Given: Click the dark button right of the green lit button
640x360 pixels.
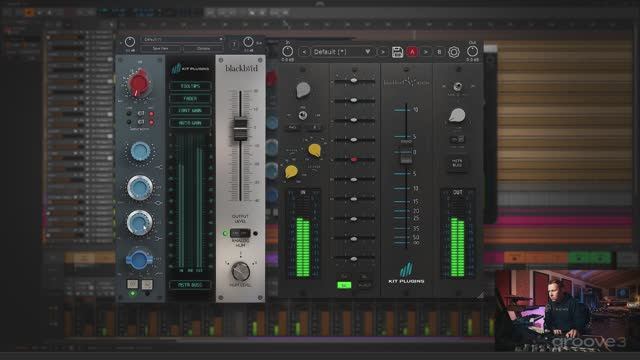Looking at the screenshot, I should coord(364,285).
